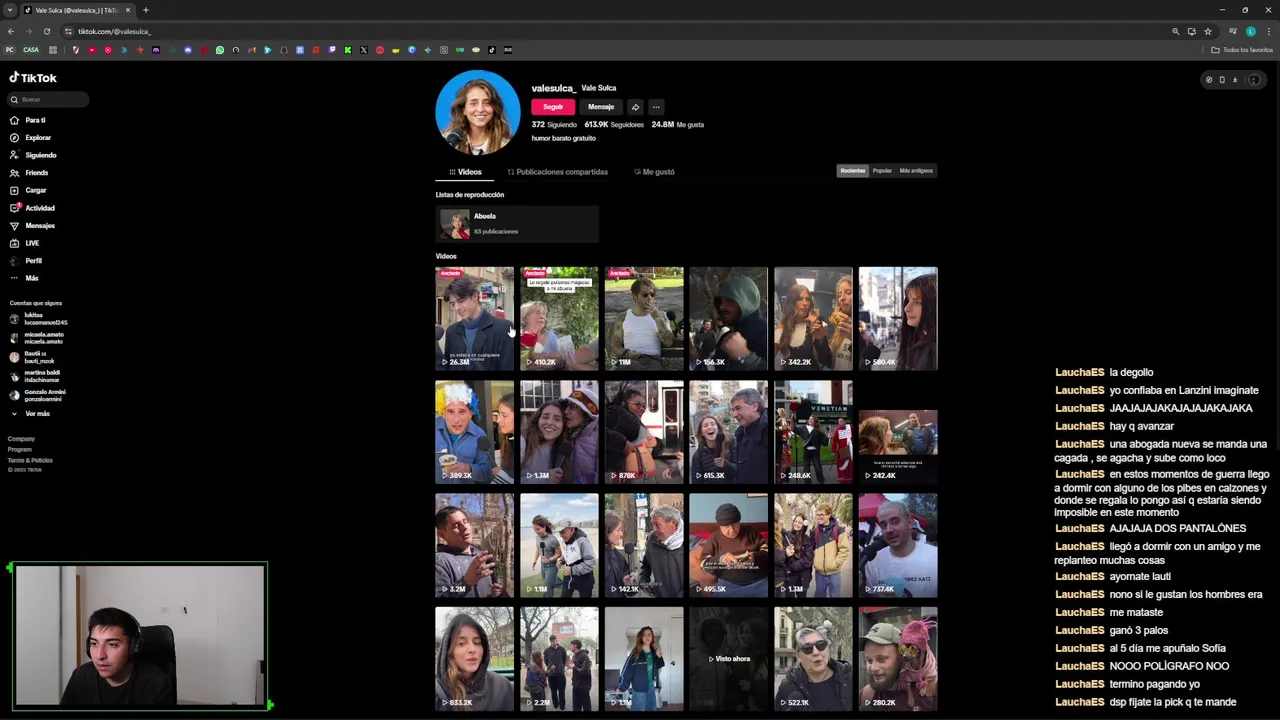Open the tab search dropdown arrow

click(10, 10)
